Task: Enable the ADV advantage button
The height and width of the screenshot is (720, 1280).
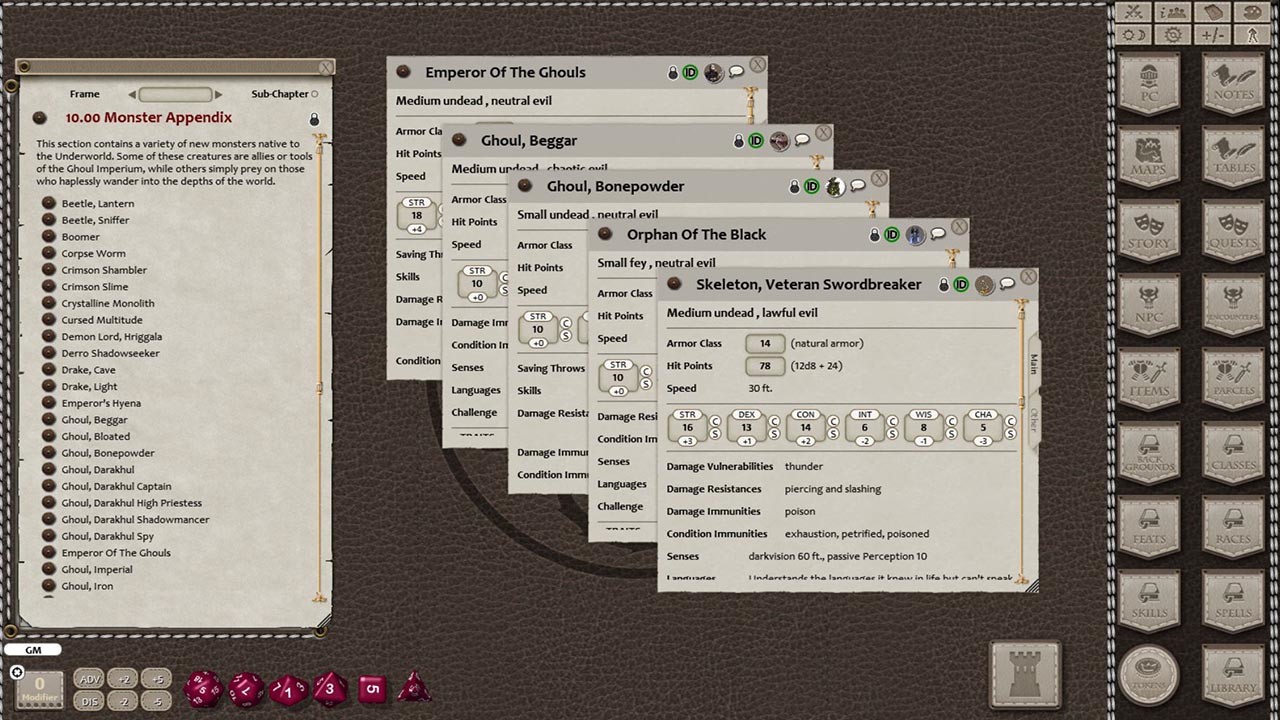Action: [88, 678]
